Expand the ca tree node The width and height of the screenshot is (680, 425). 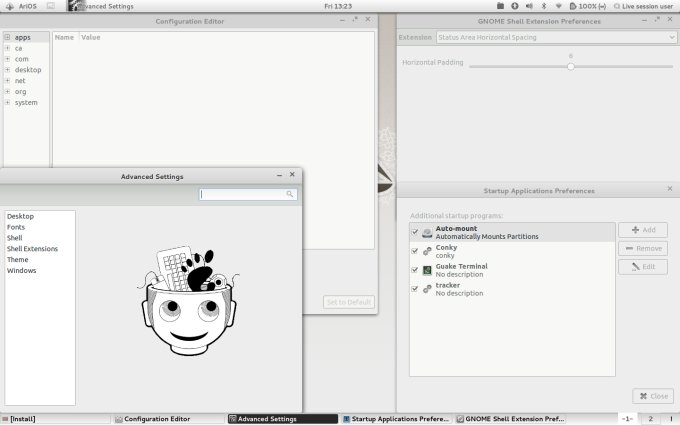pyautogui.click(x=7, y=48)
